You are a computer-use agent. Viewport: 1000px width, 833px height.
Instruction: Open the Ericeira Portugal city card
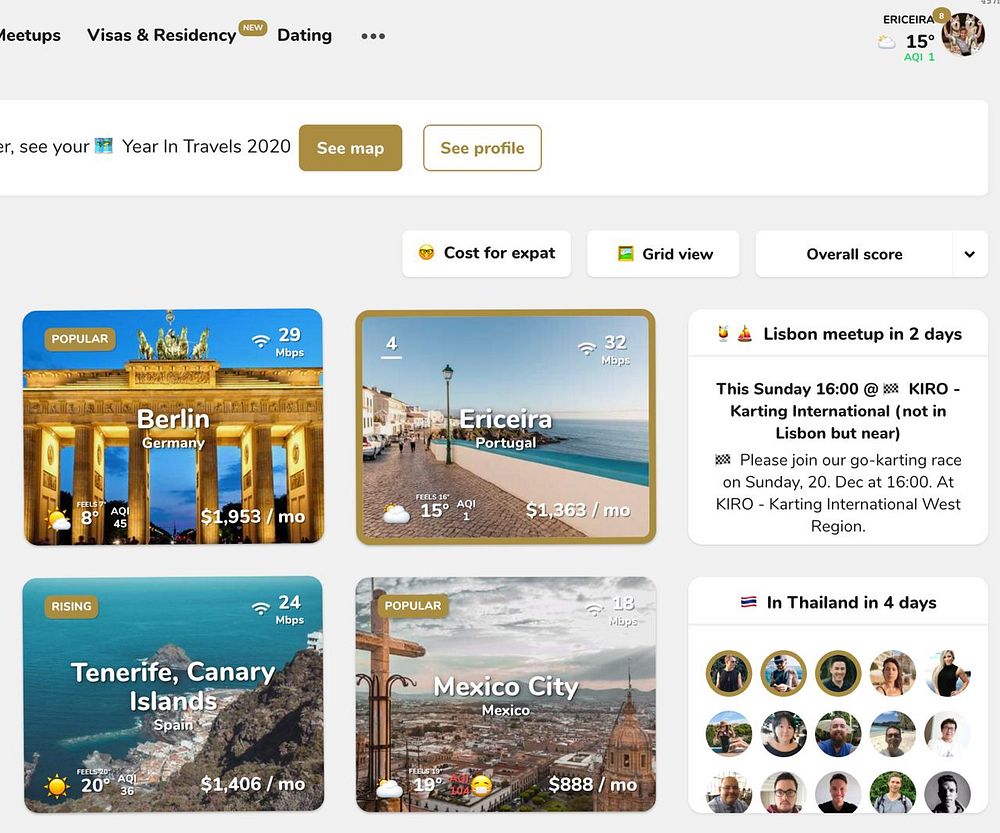[506, 427]
